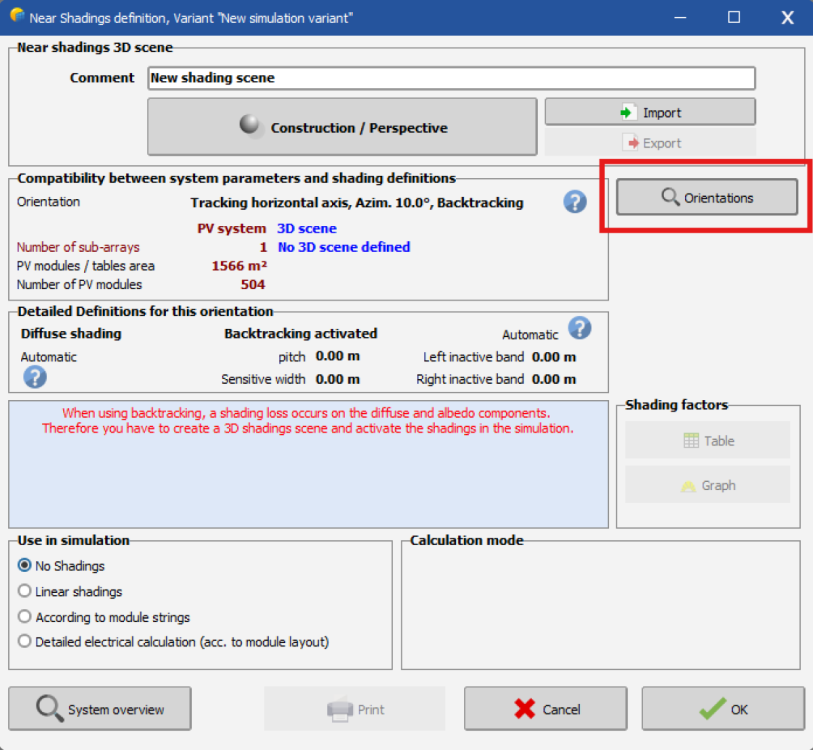
Task: Click the PVsyst app icon in title bar
Action: (x=16, y=17)
